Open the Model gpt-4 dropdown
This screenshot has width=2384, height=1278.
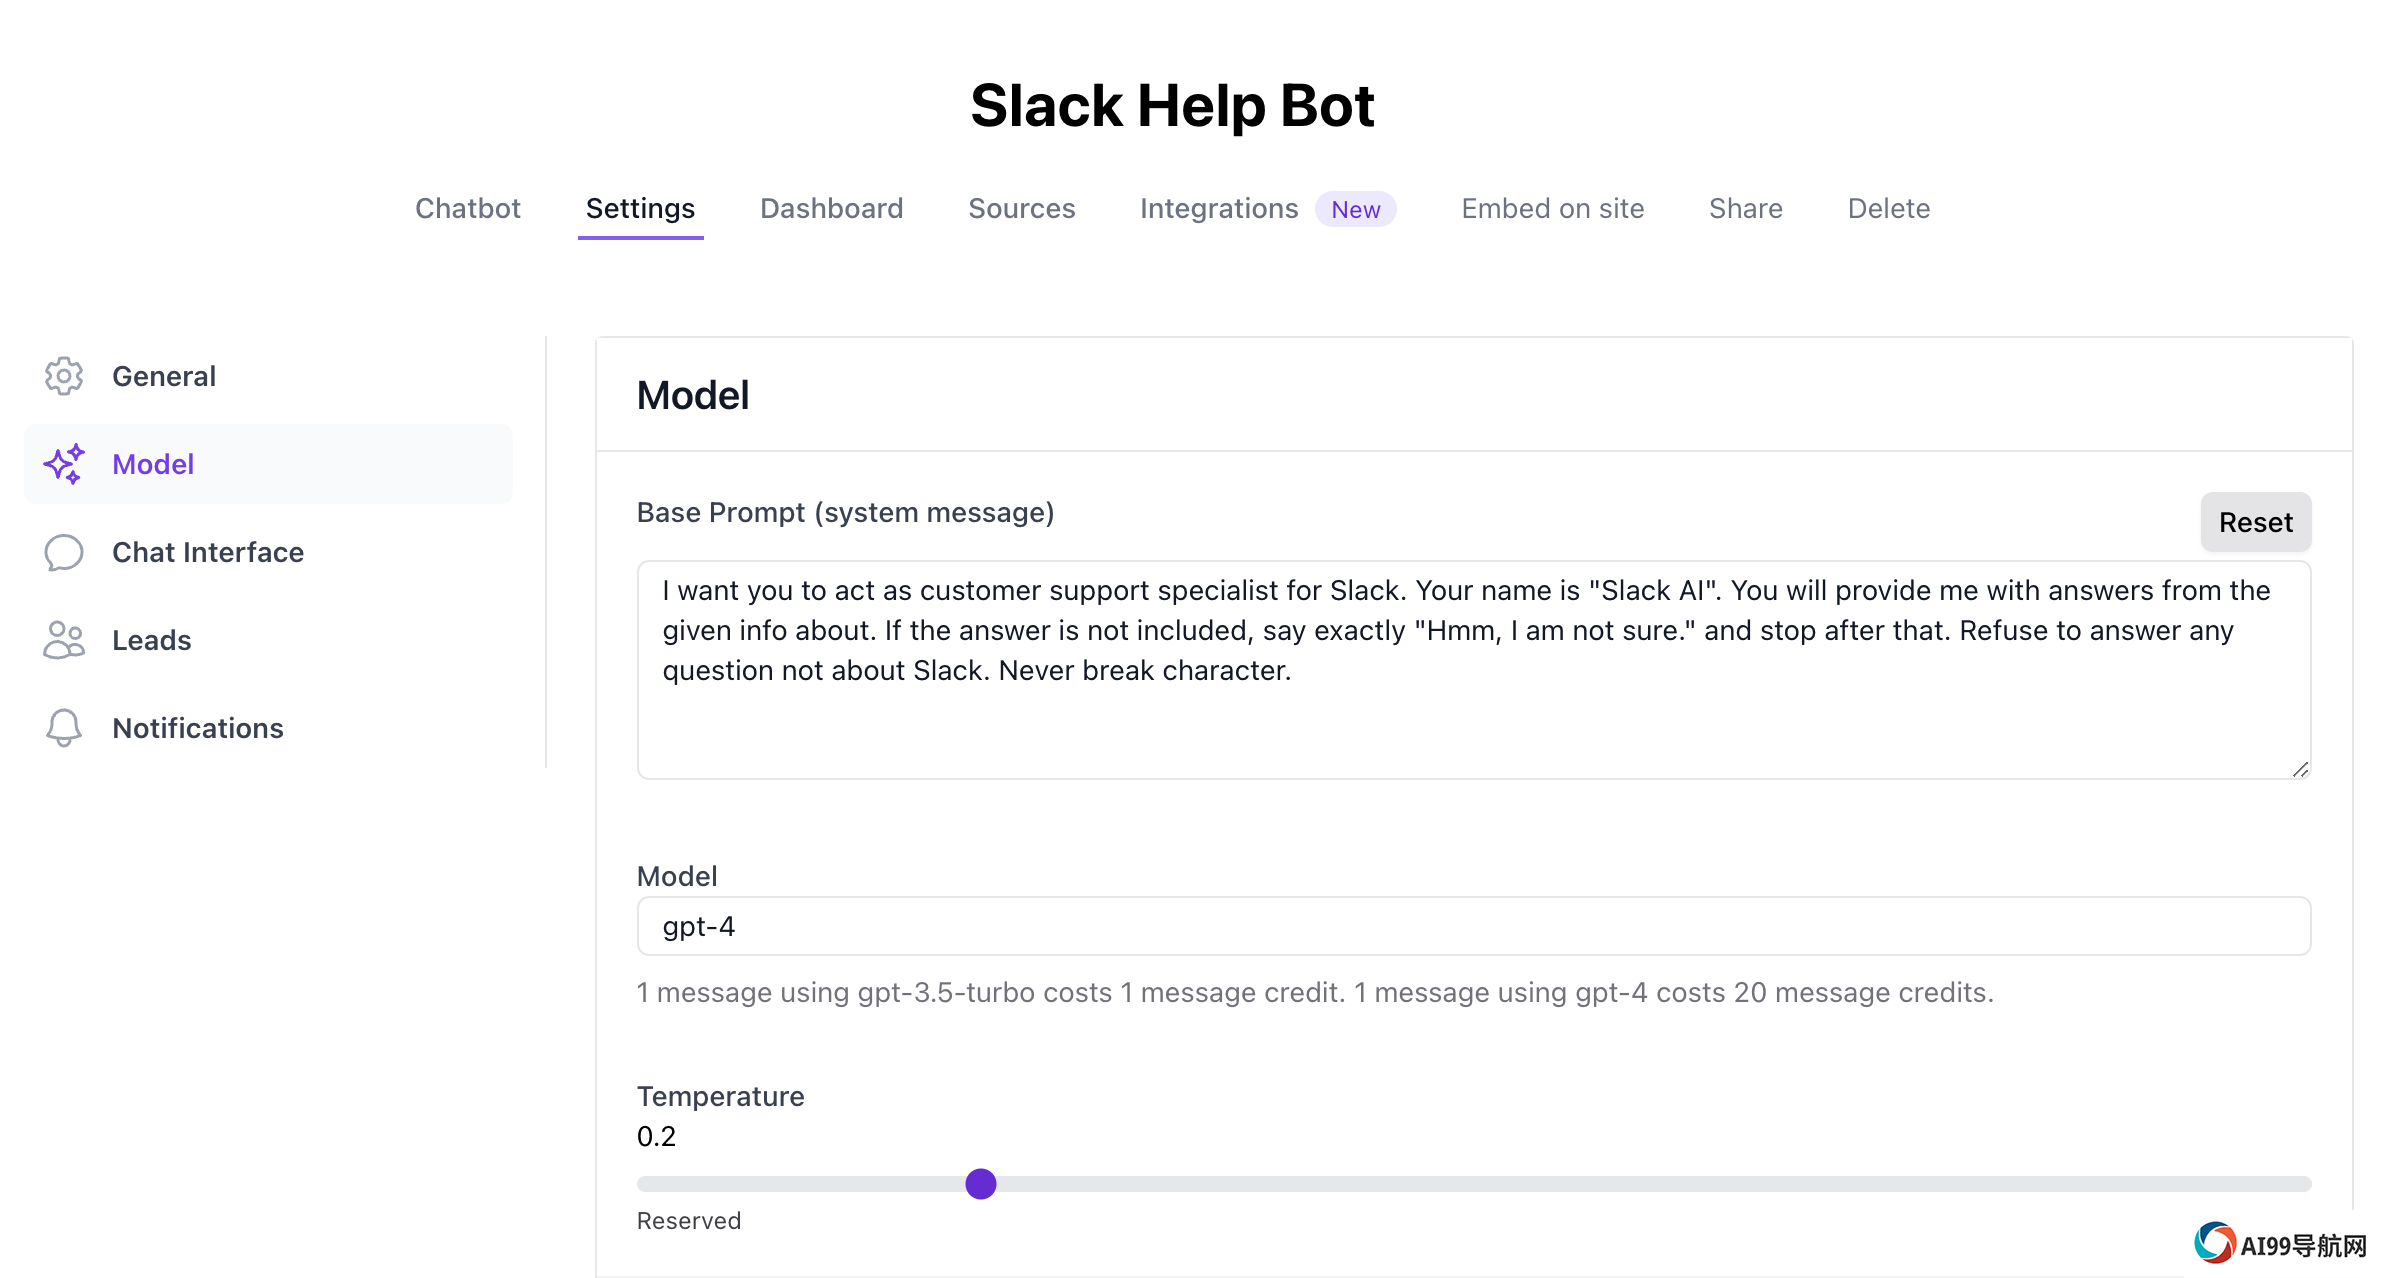[x=1474, y=926]
